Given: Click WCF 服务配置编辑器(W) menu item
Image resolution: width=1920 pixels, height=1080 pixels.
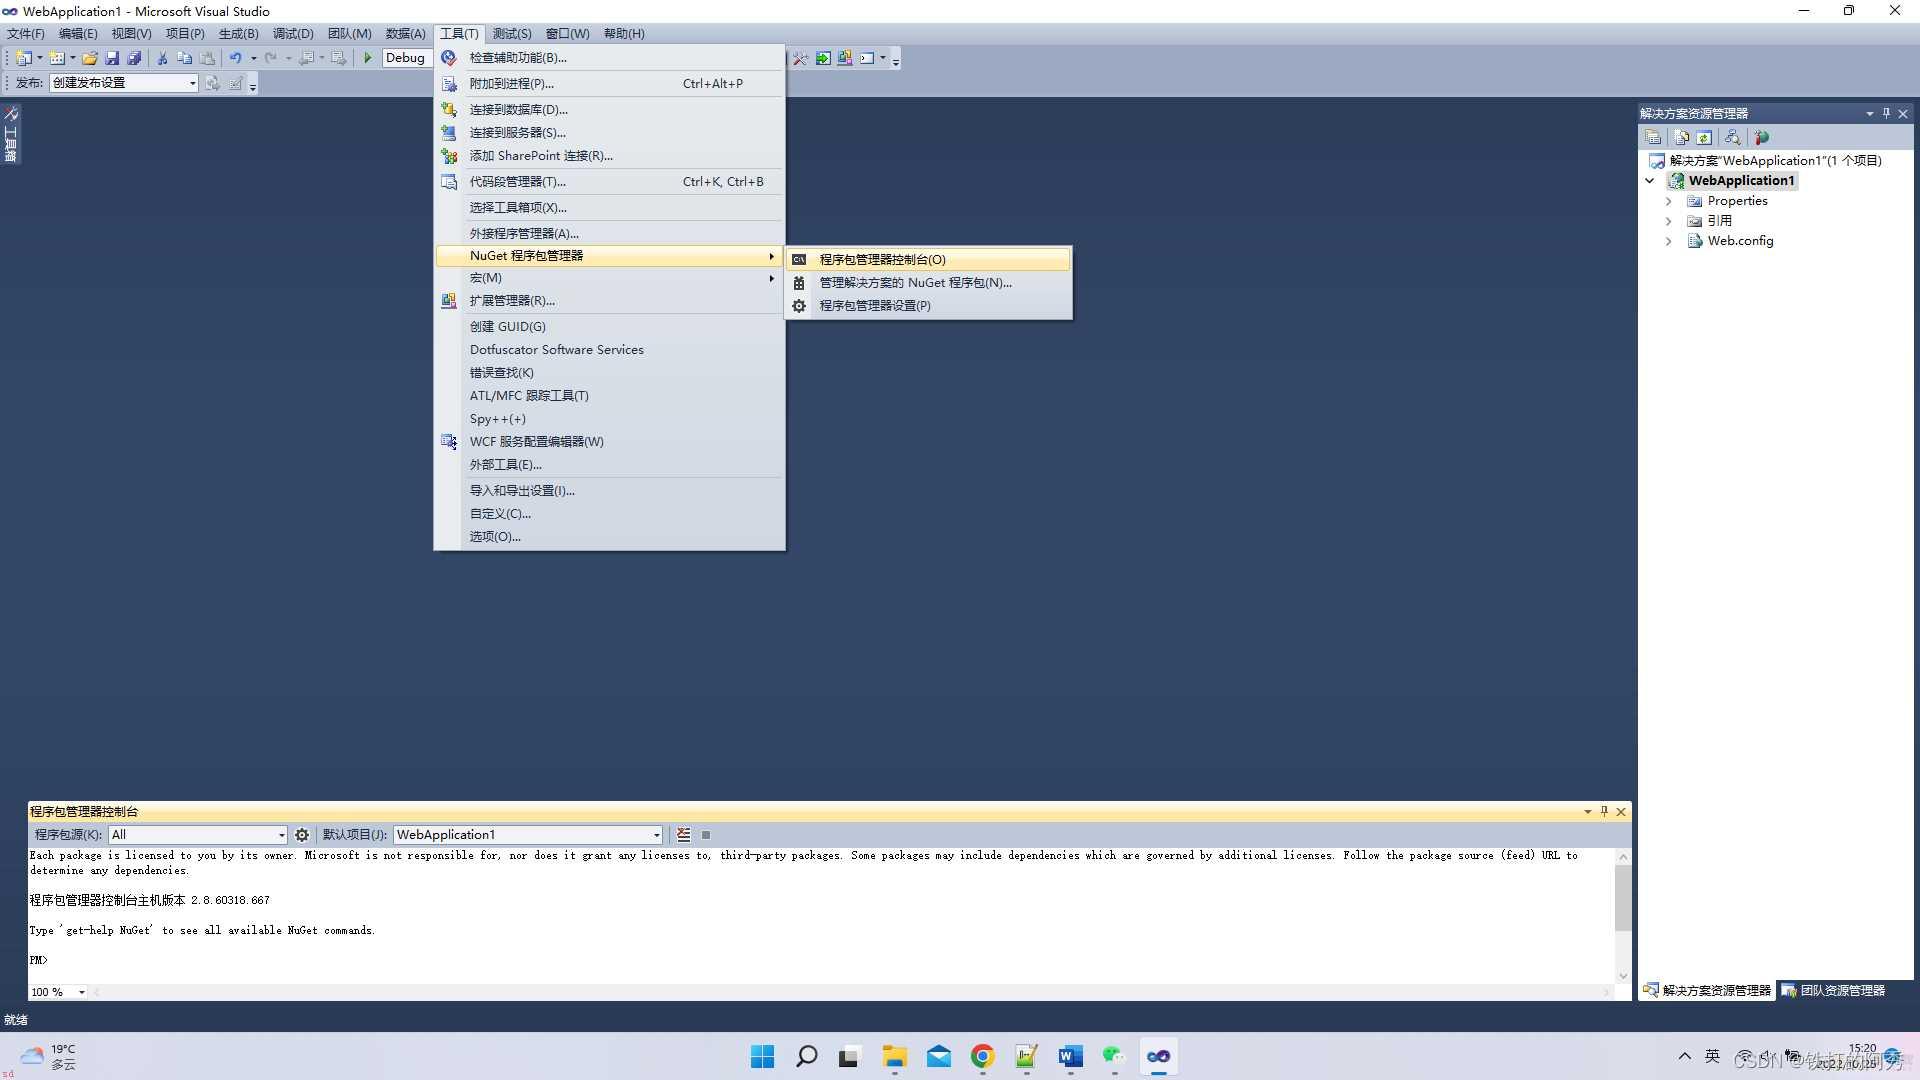Looking at the screenshot, I should (x=609, y=442).
